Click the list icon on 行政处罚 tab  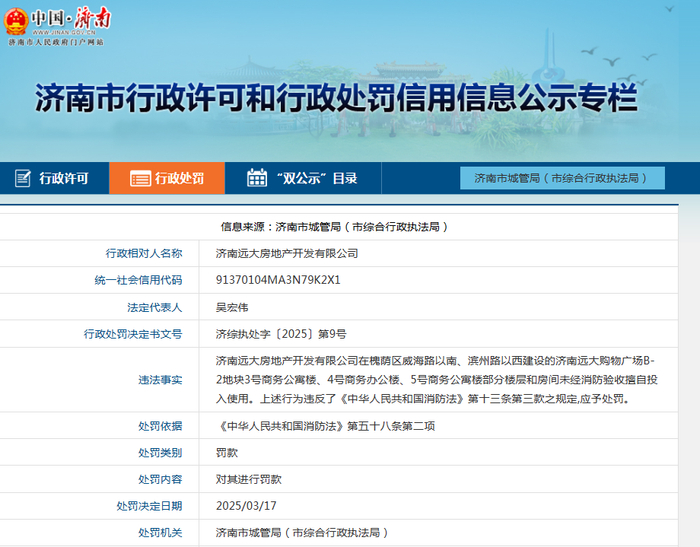point(140,179)
